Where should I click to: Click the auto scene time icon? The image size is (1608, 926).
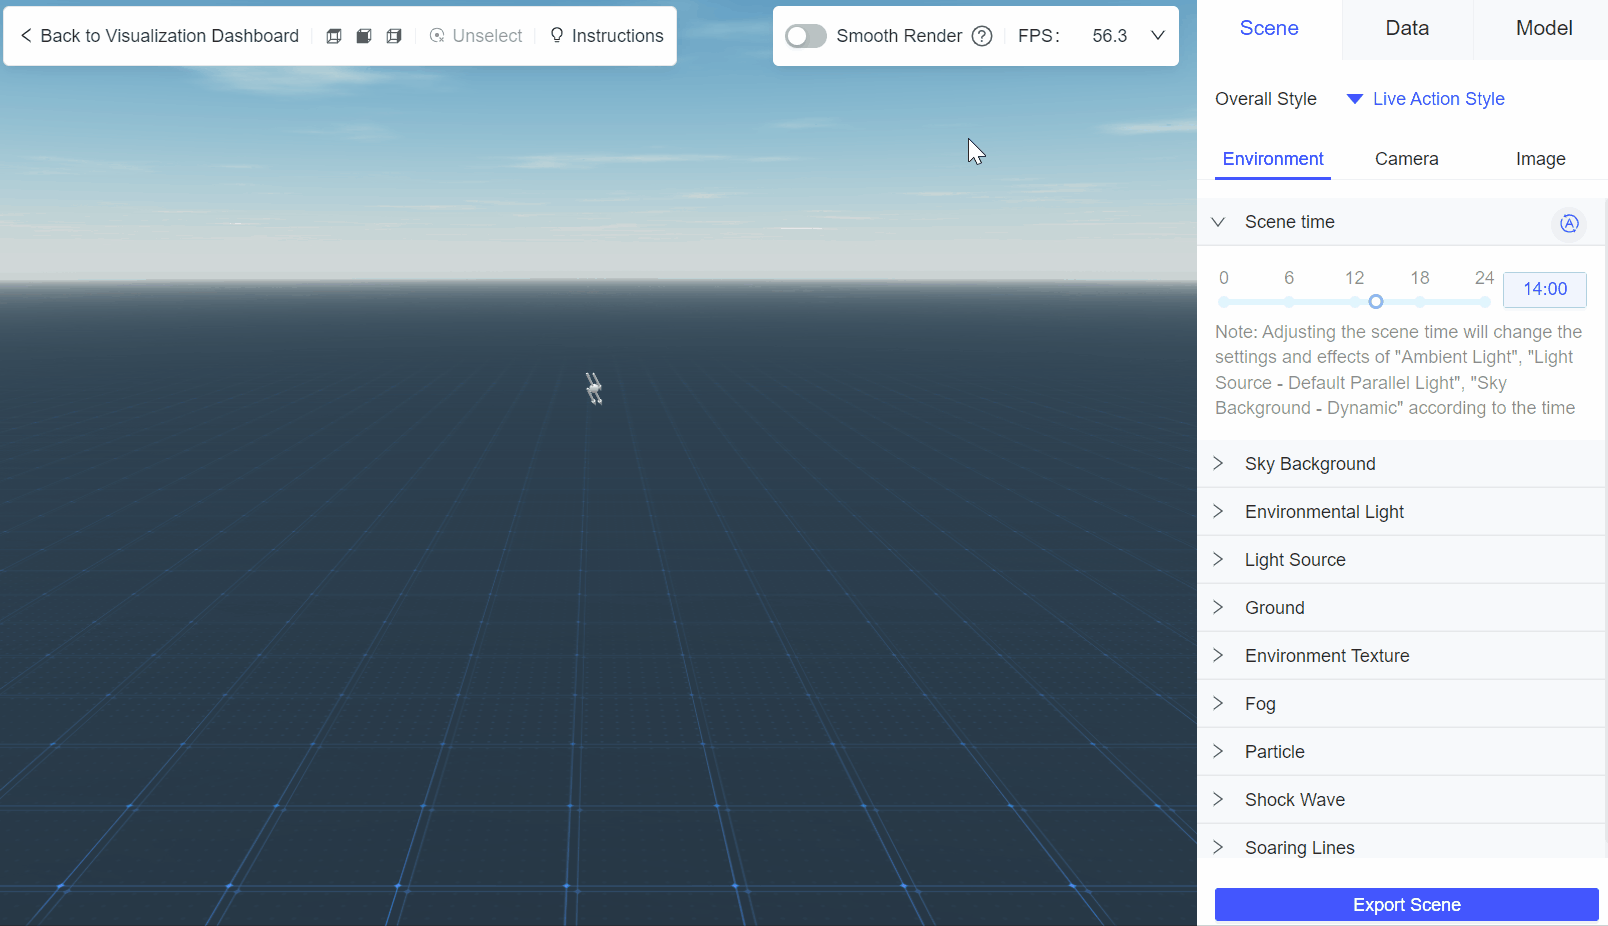pos(1569,223)
